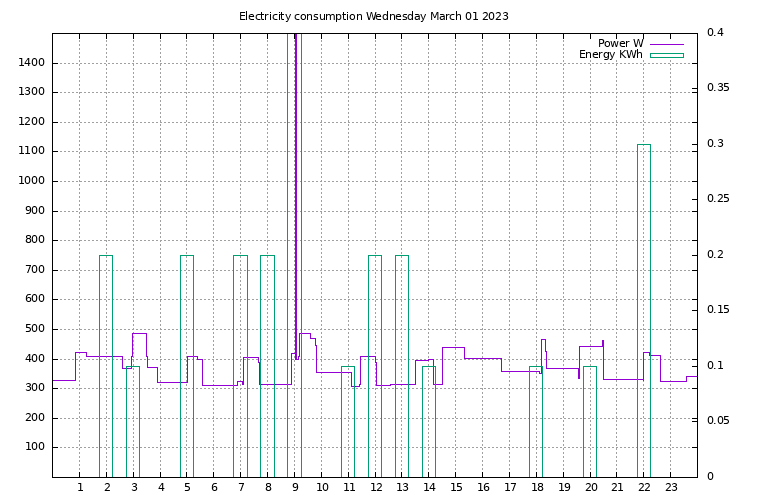
Task: Click the green Energy KWh legend box sample
Action: [667, 55]
